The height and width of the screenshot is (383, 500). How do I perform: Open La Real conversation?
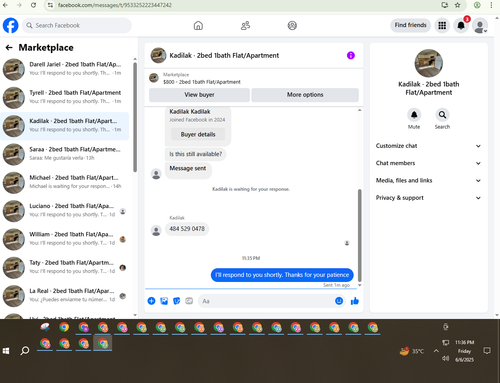point(65,296)
